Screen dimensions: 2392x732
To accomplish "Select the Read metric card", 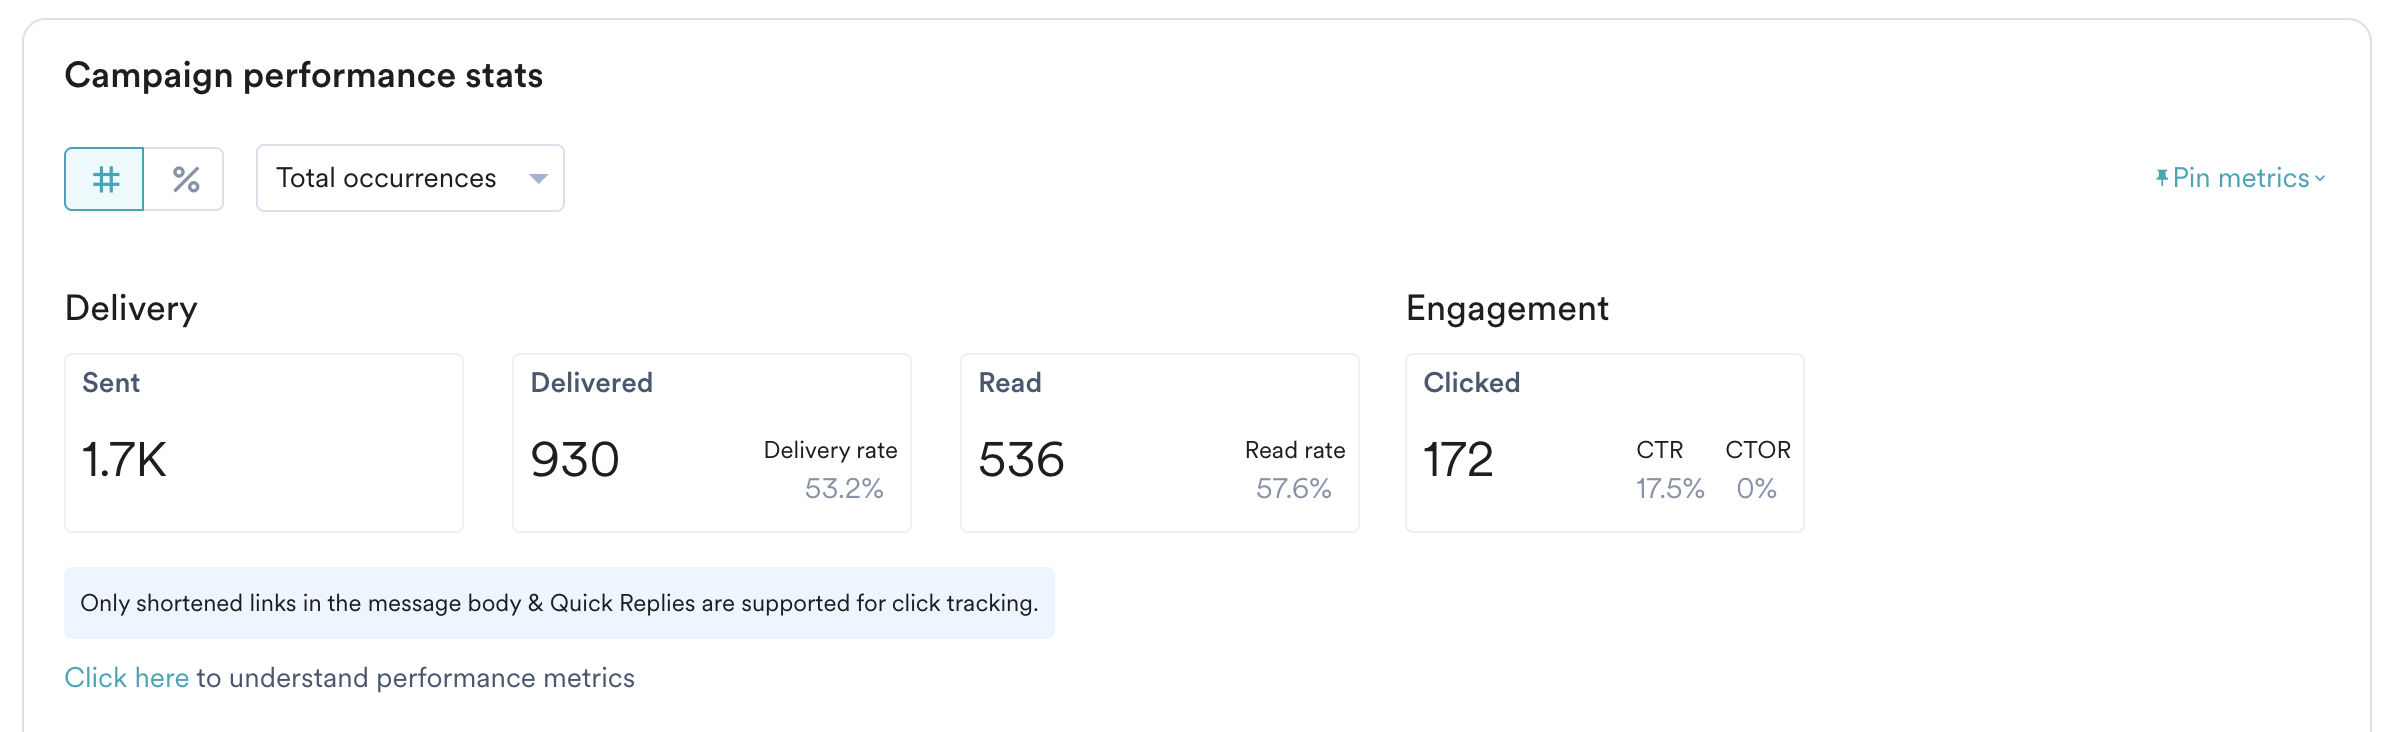I will click(x=1159, y=442).
